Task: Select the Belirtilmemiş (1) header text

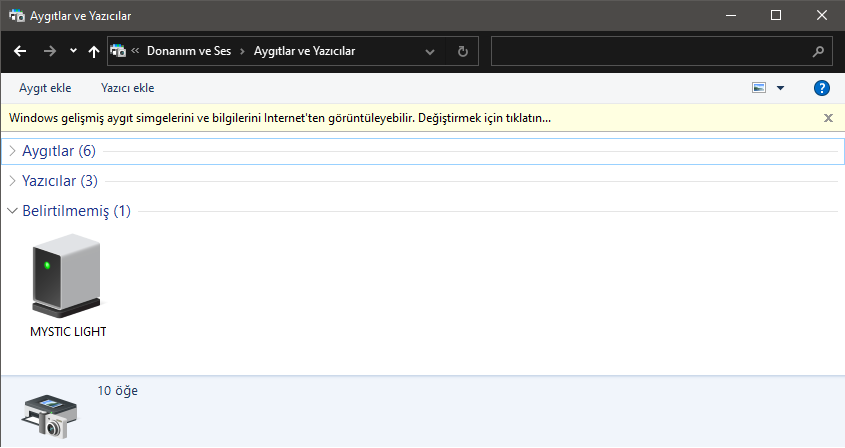Action: click(x=77, y=211)
